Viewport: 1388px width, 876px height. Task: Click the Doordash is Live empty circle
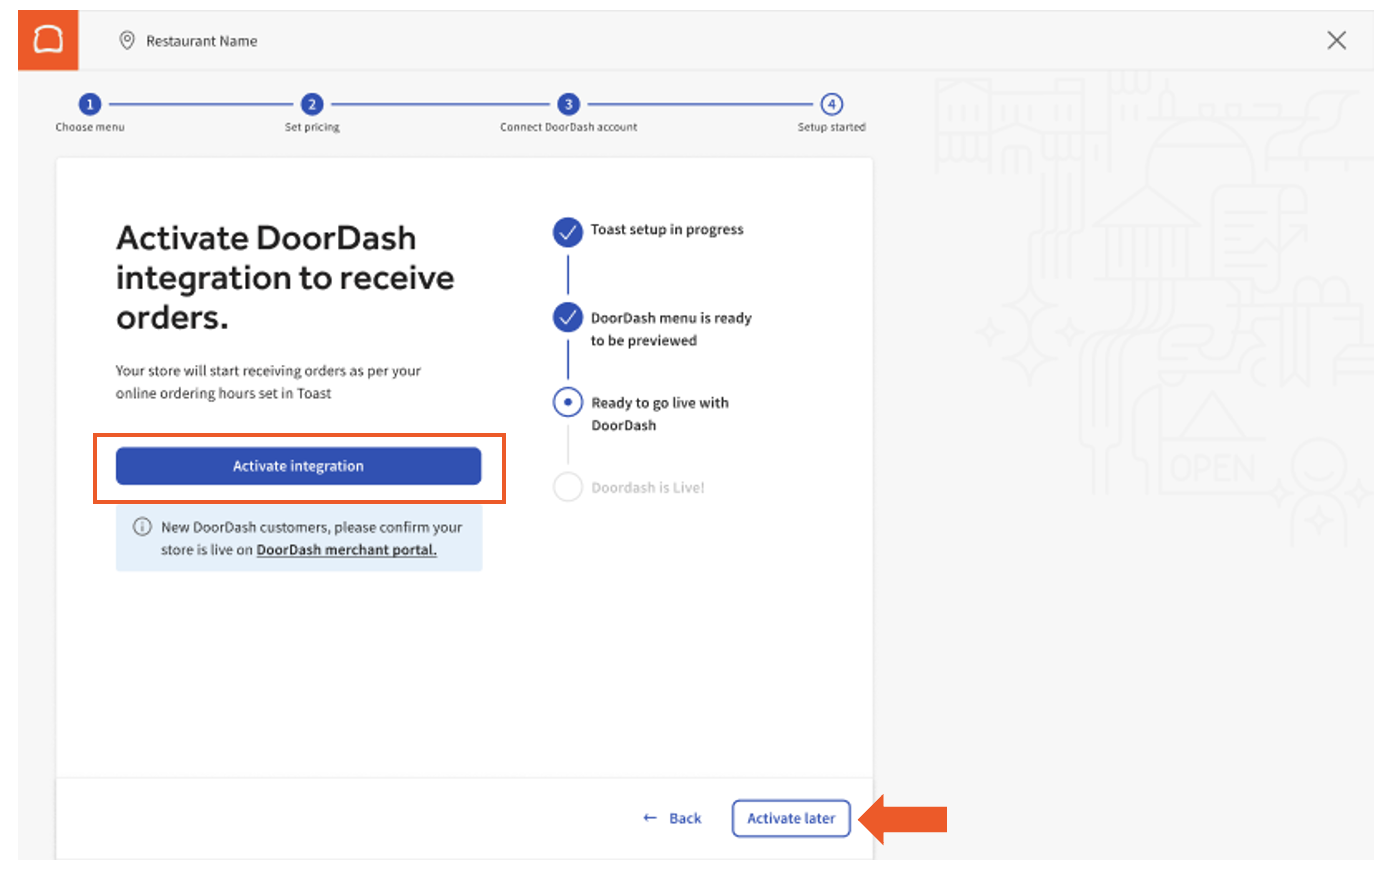[x=567, y=487]
